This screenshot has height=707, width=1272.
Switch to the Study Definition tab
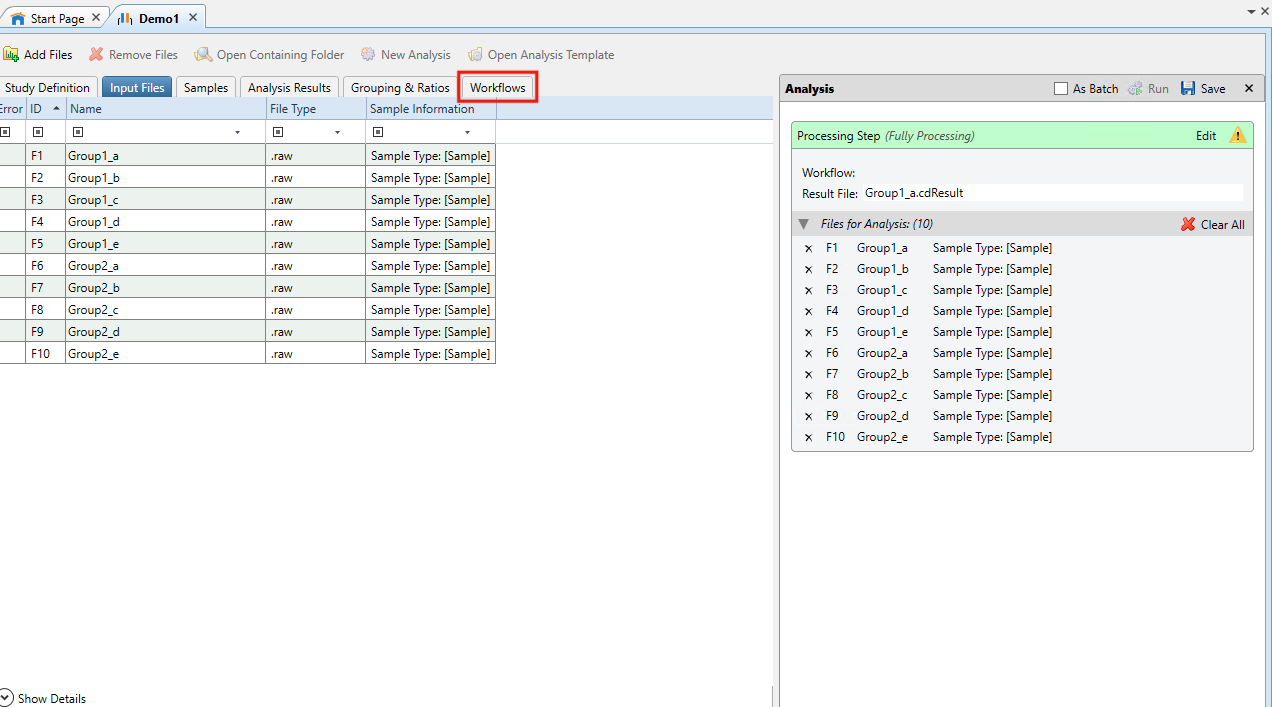click(x=47, y=88)
